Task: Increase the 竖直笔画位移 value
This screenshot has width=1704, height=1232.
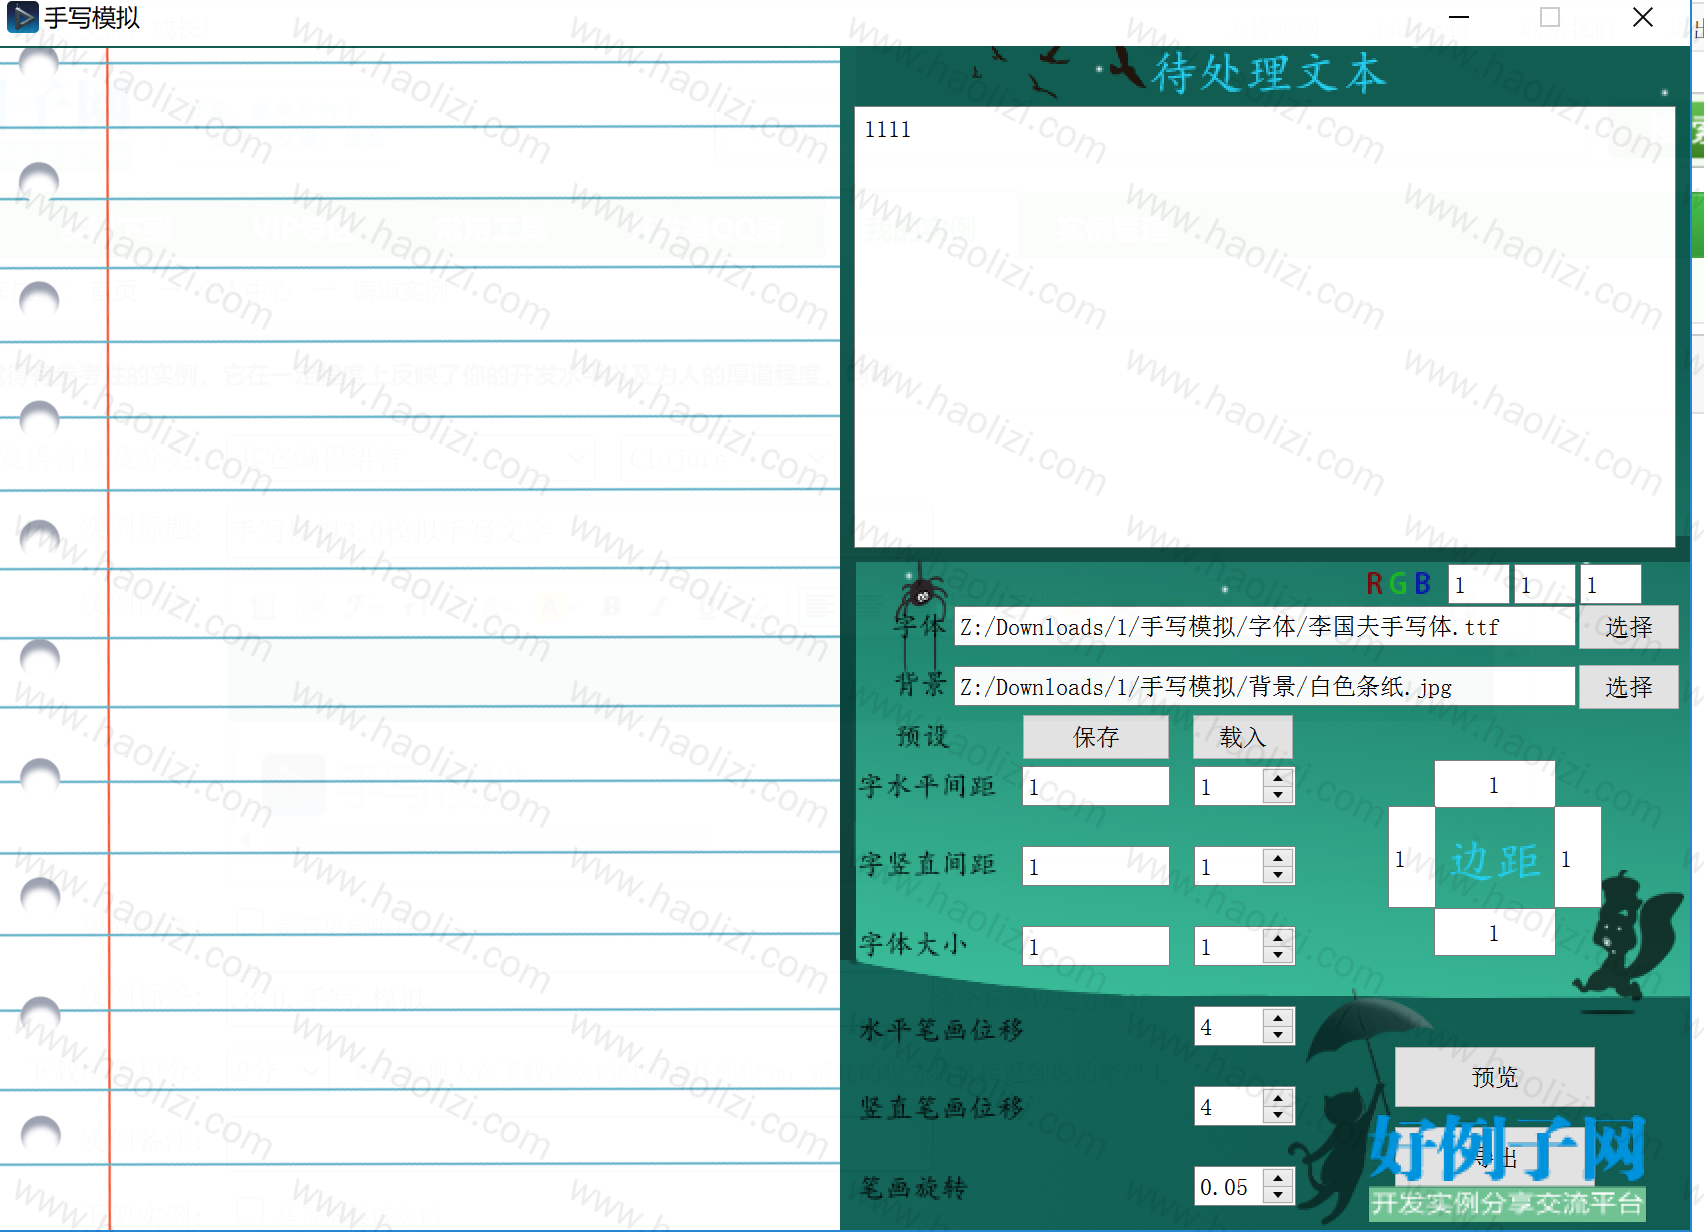Action: pos(1278,1097)
